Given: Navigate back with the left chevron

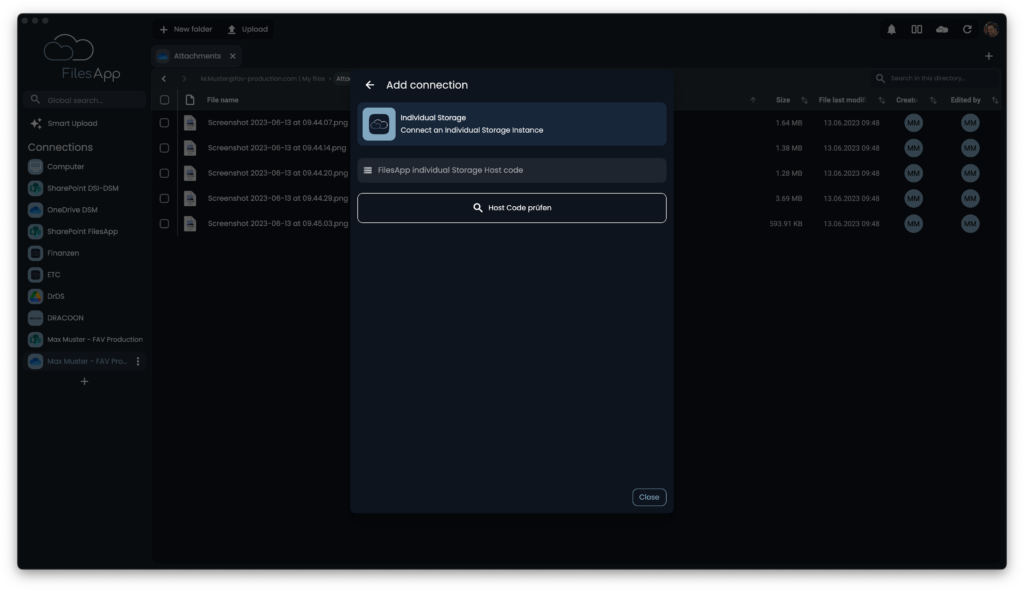Looking at the screenshot, I should click(x=164, y=79).
